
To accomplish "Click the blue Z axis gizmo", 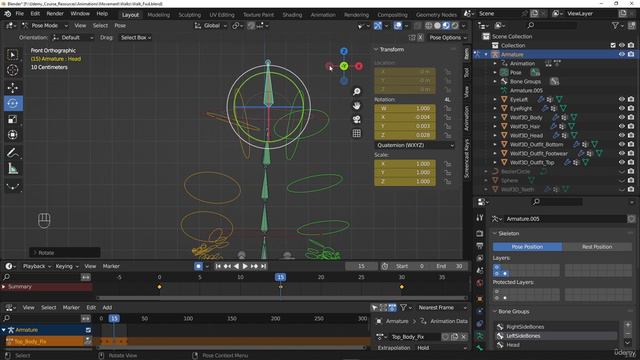I will point(344,51).
